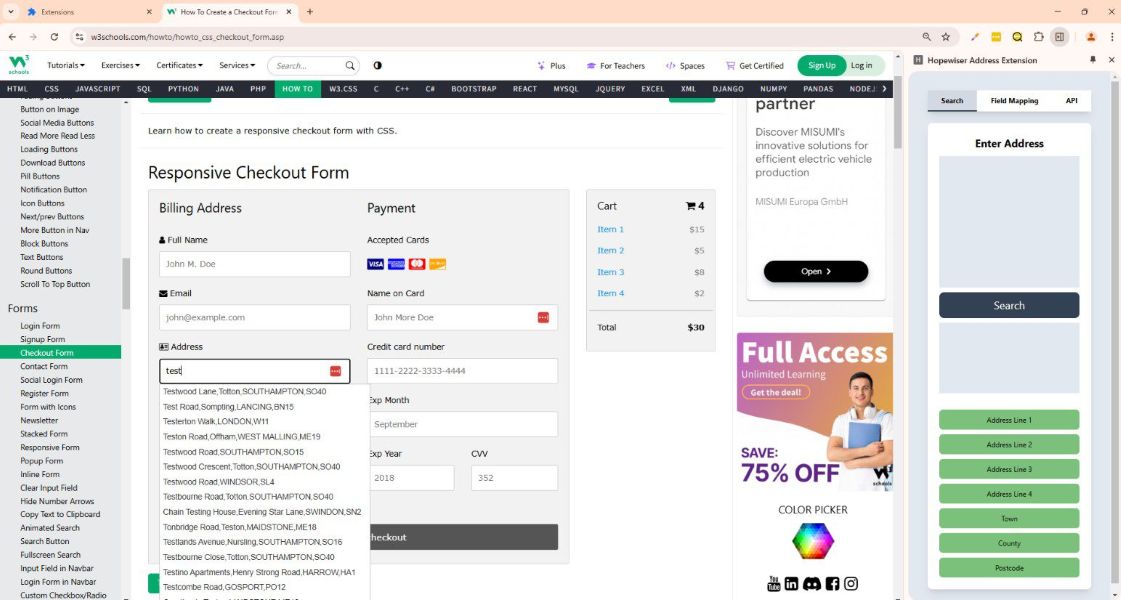Click the W3Schools logo
The height and width of the screenshot is (600, 1121).
coord(19,65)
